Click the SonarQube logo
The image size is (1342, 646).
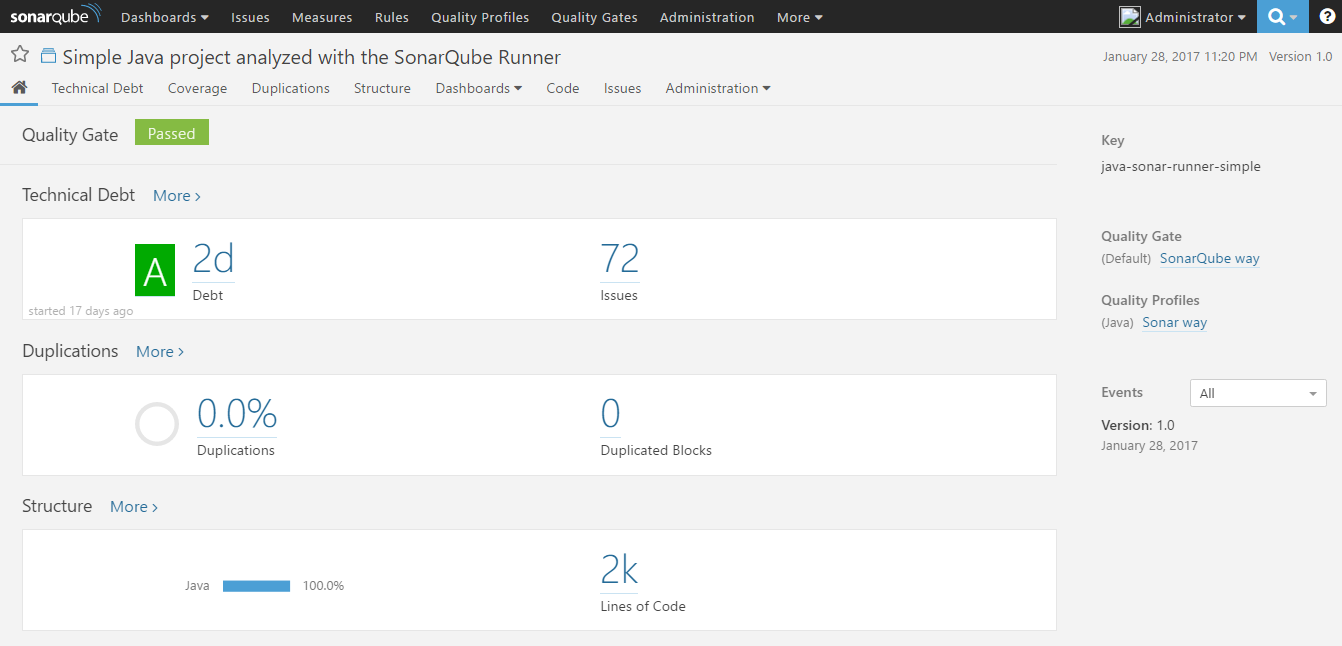pyautogui.click(x=56, y=16)
